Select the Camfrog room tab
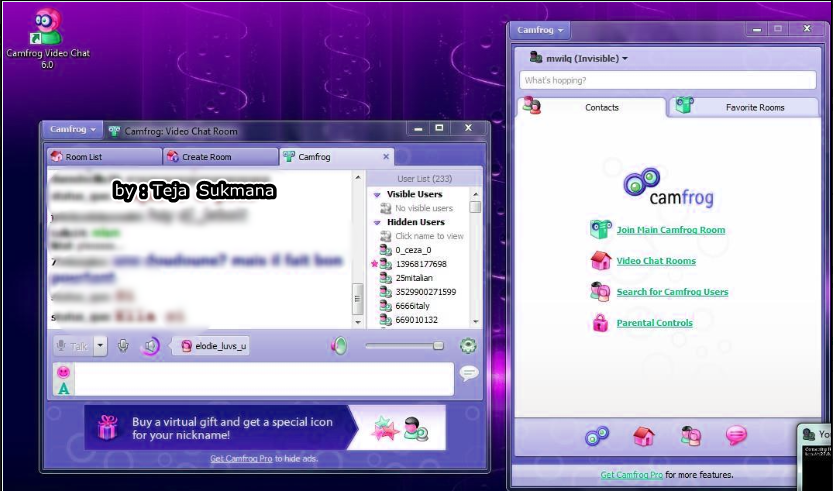The image size is (833, 491). tap(329, 157)
